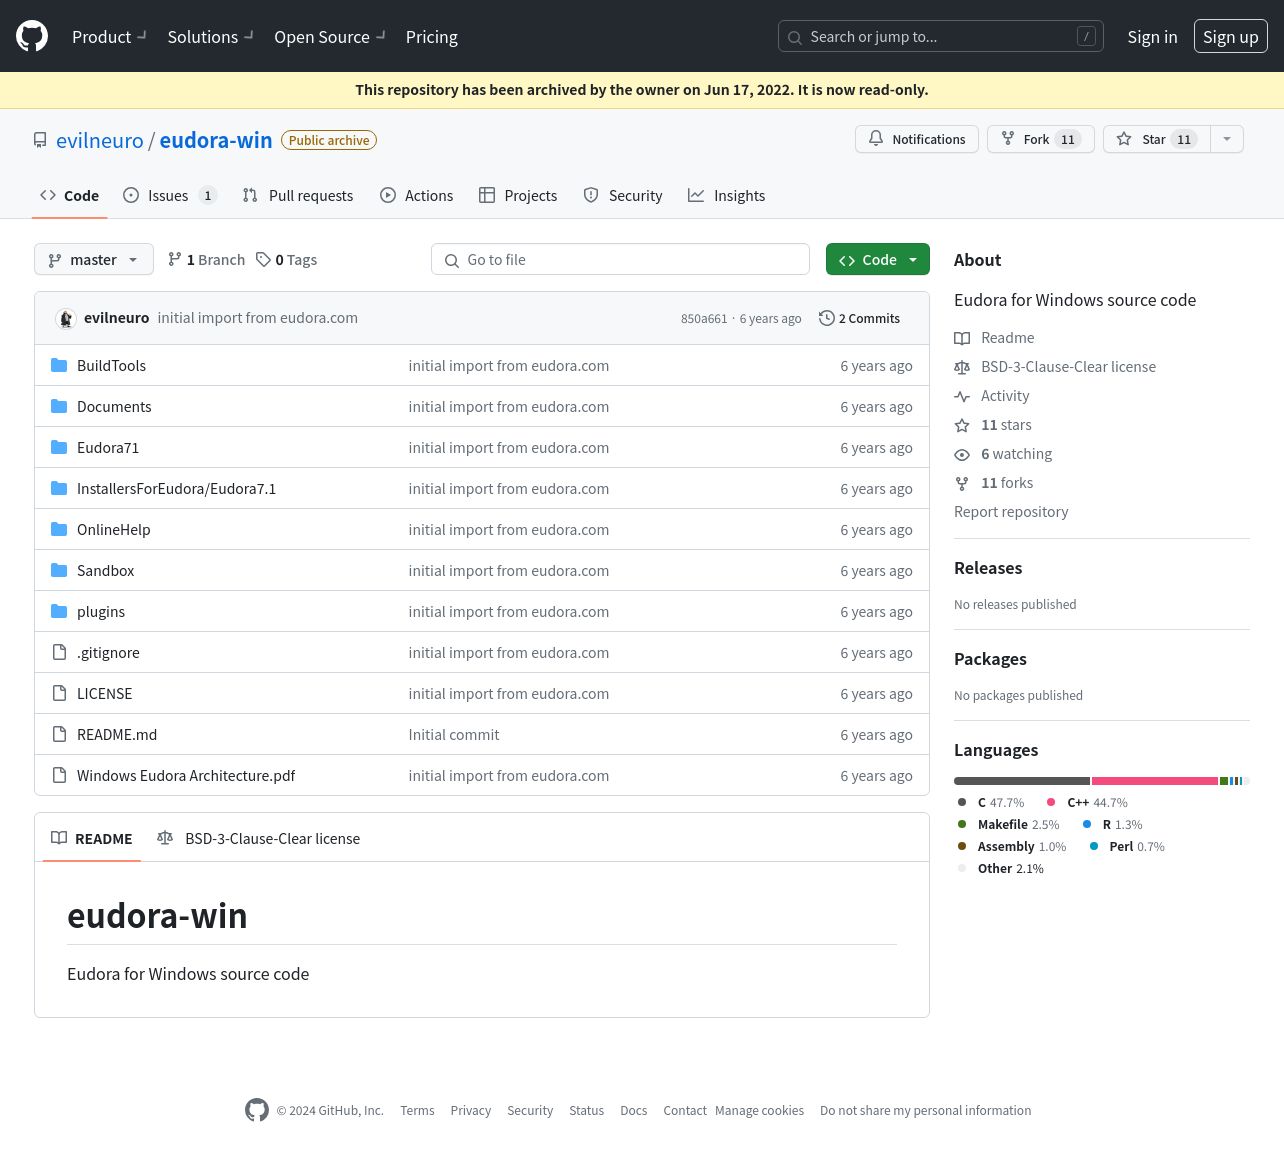
Task: Click the book icon next to Readme
Action: [962, 338]
